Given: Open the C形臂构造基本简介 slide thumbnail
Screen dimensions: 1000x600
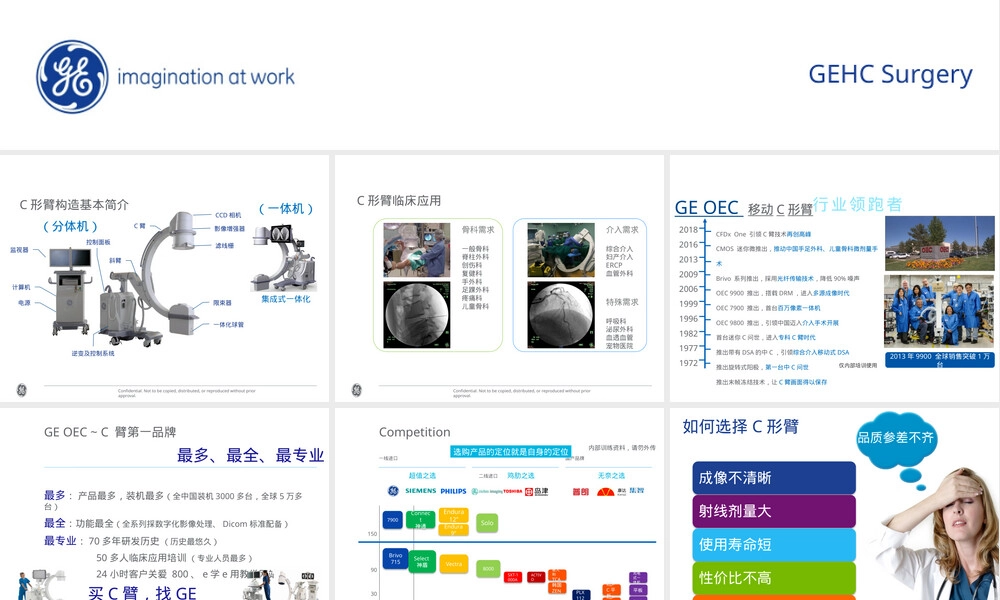Looking at the screenshot, I should [165, 279].
